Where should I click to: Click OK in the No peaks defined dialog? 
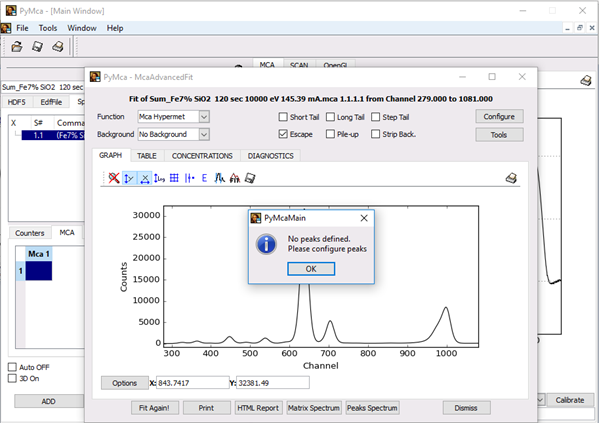pos(311,269)
